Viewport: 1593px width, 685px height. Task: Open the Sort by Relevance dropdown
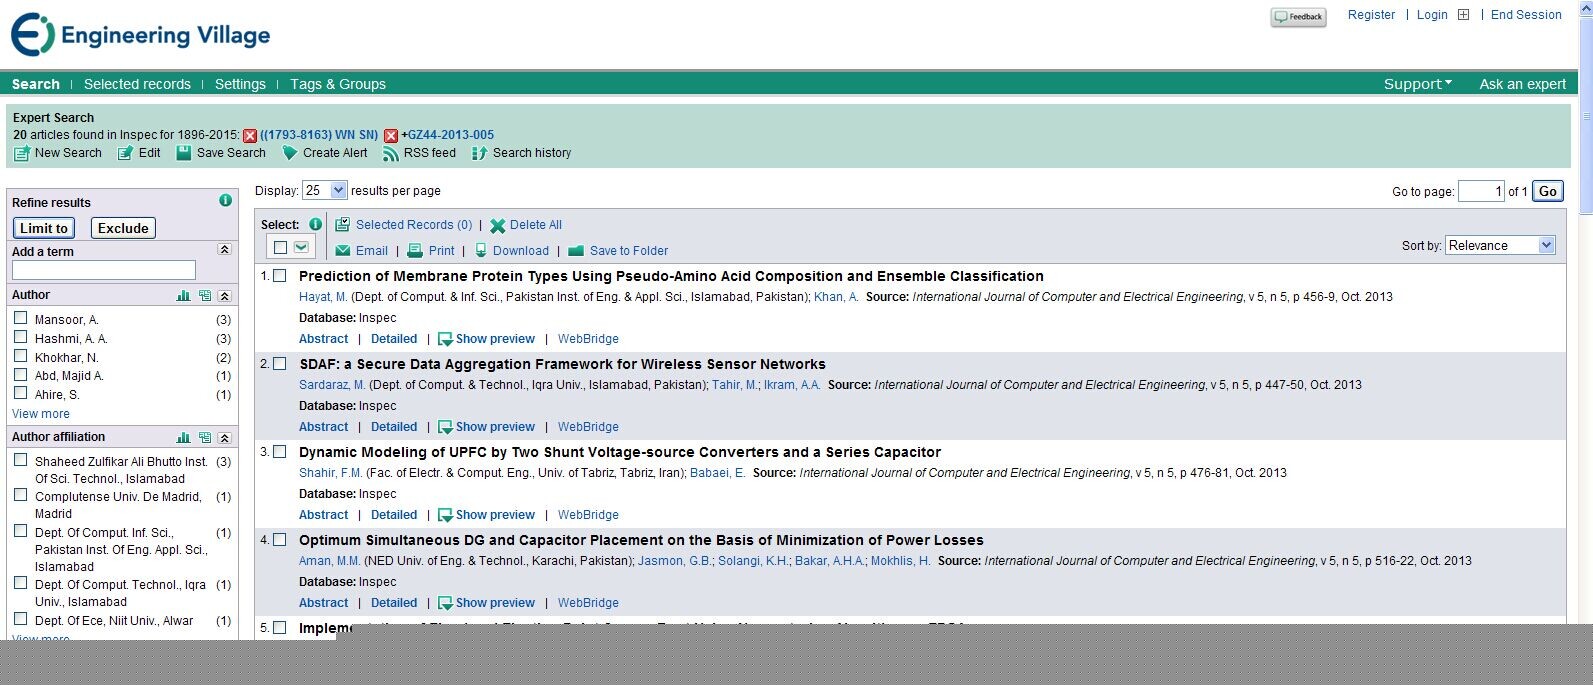[x=1500, y=246]
